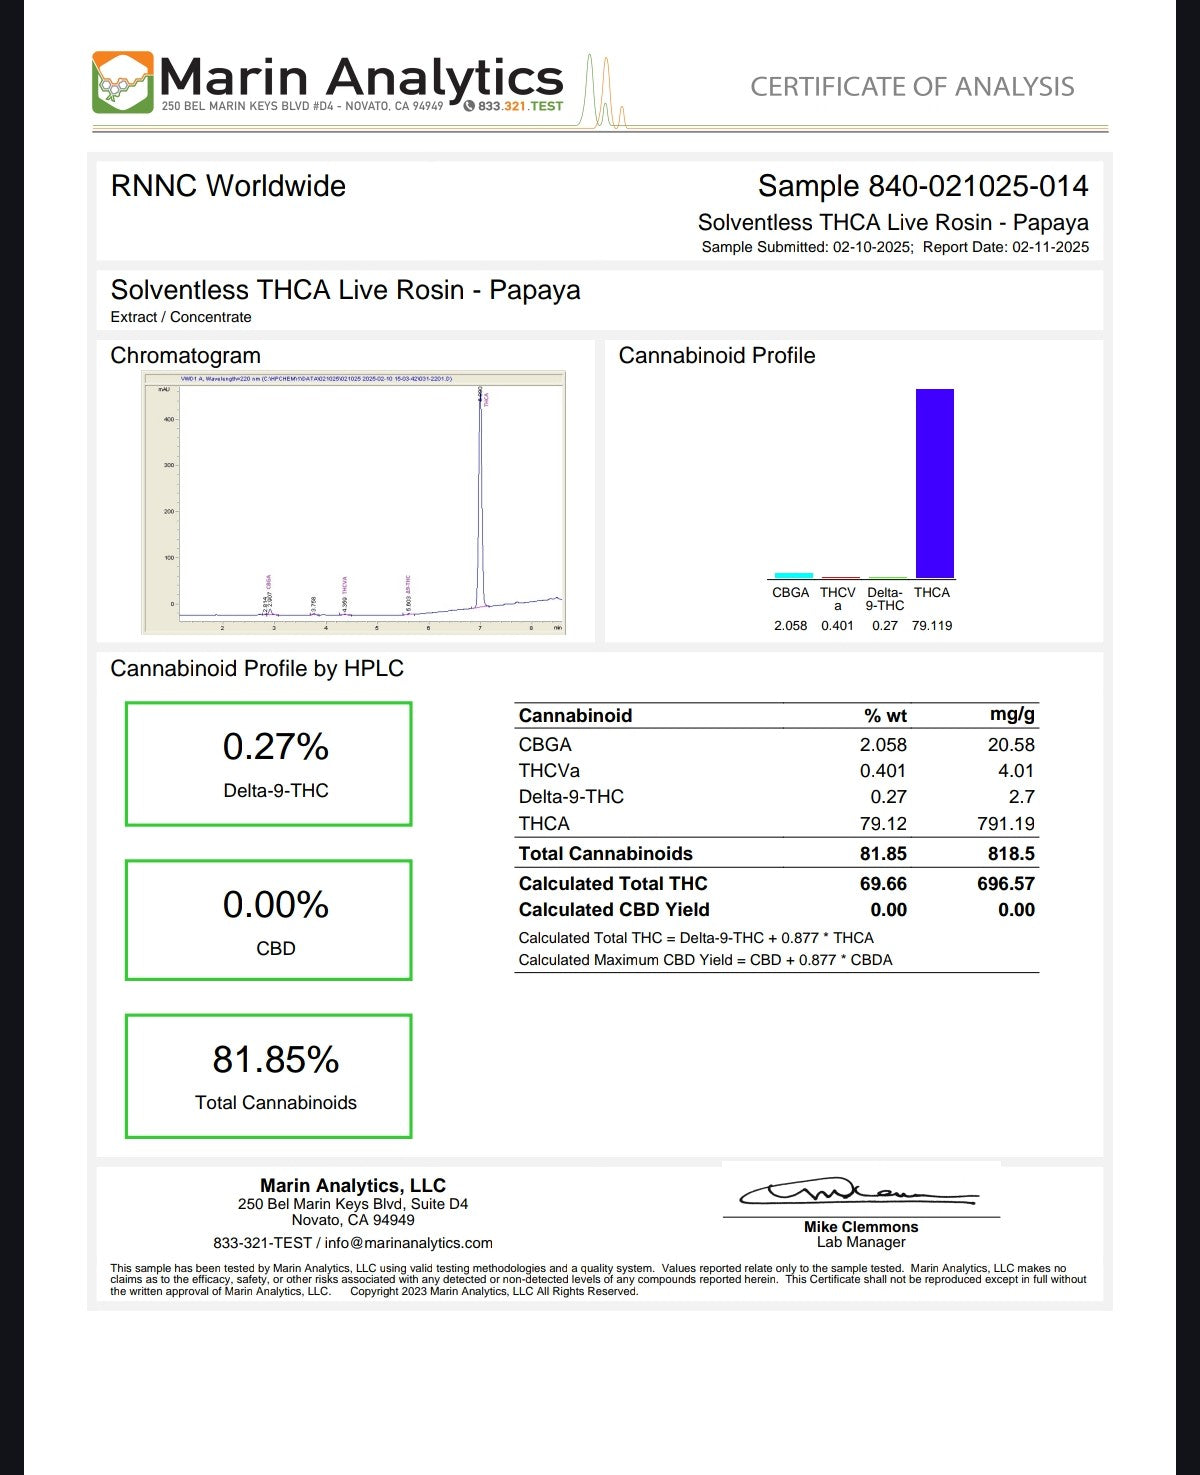Click the "mg/g" column header
This screenshot has width=1200, height=1475.
coord(1012,715)
